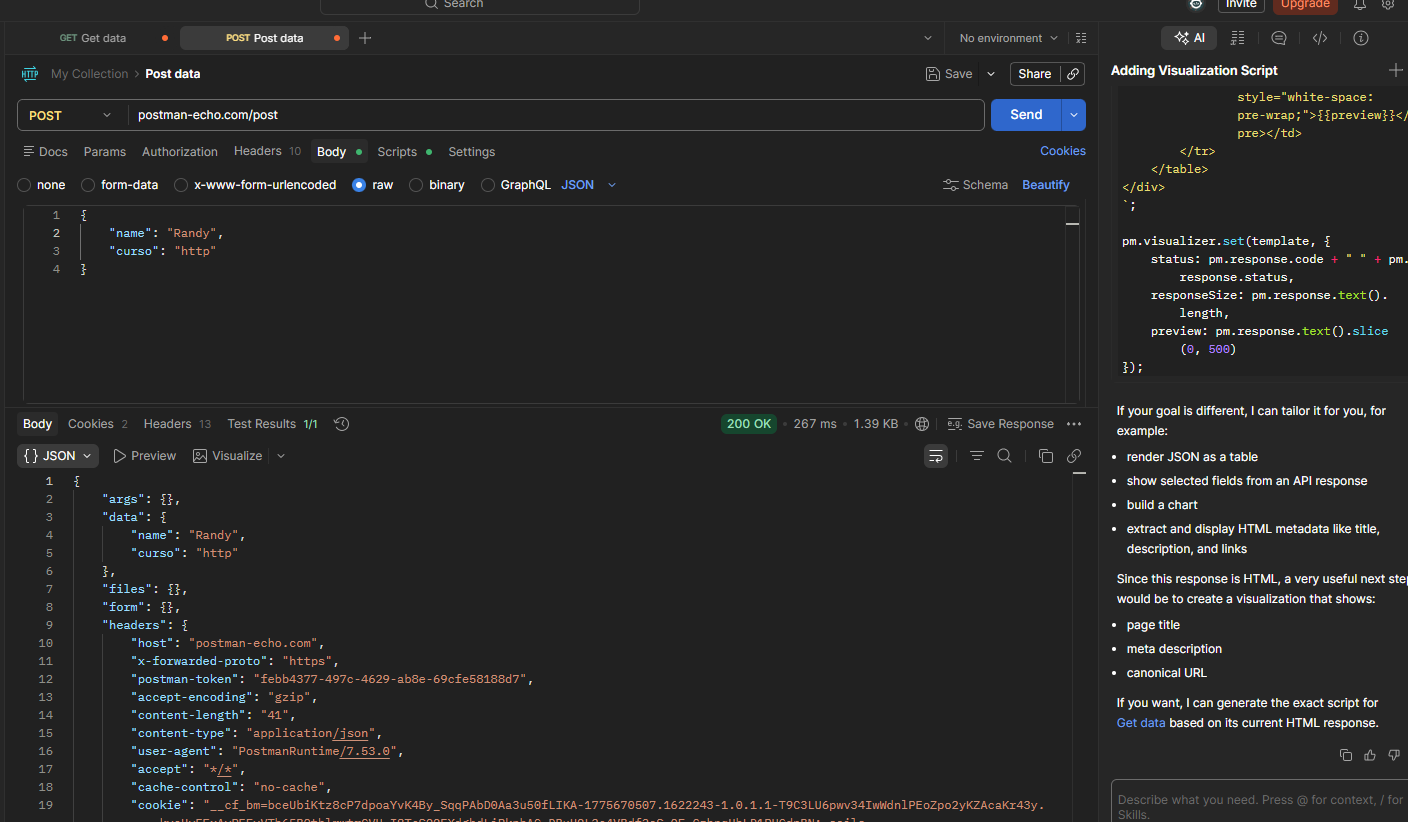Toggle word wrap in response viewer
Viewport: 1408px width, 822px height.
tap(935, 456)
